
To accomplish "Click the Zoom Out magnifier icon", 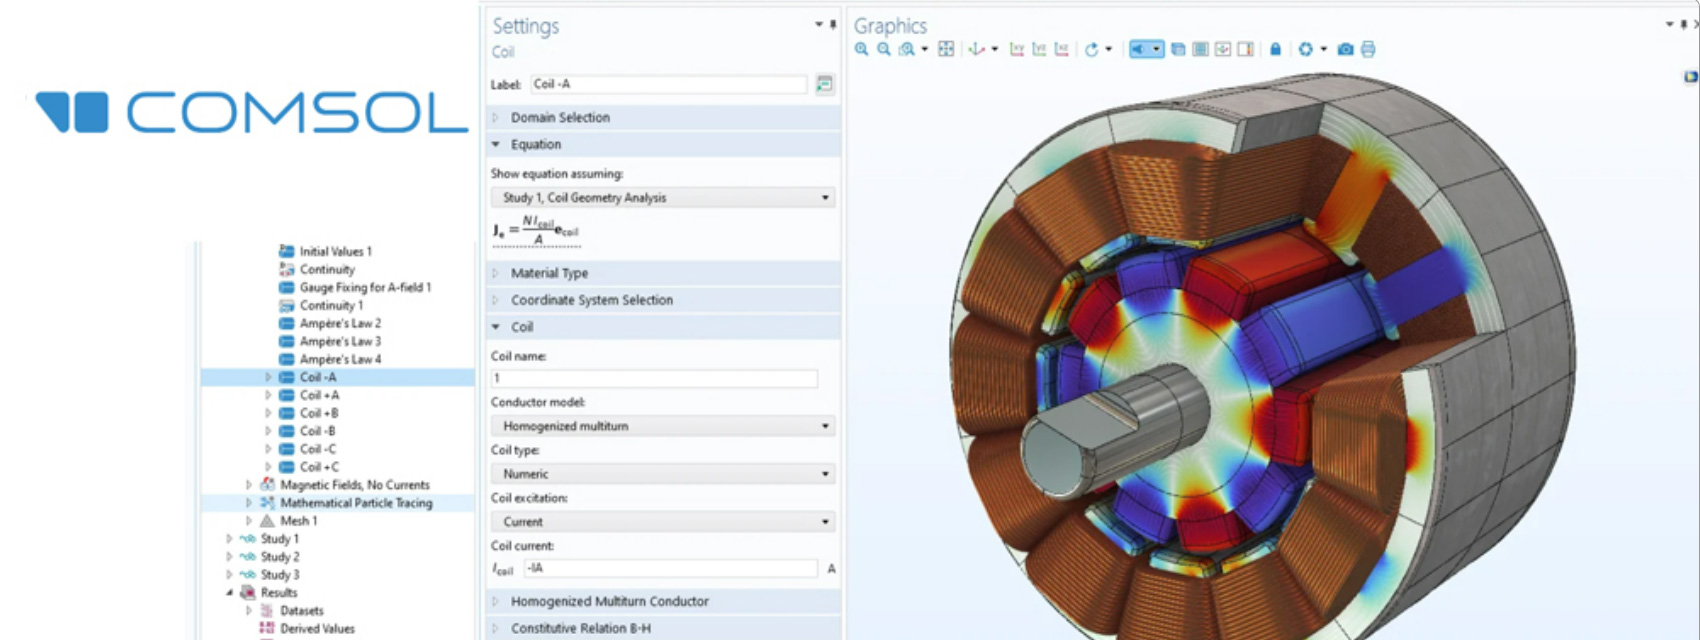I will tap(883, 49).
